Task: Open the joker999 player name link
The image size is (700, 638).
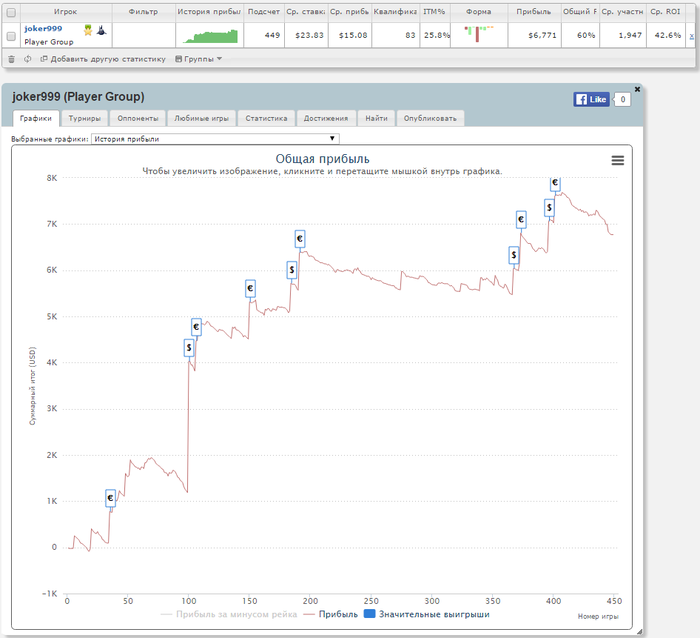Action: pyautogui.click(x=43, y=29)
